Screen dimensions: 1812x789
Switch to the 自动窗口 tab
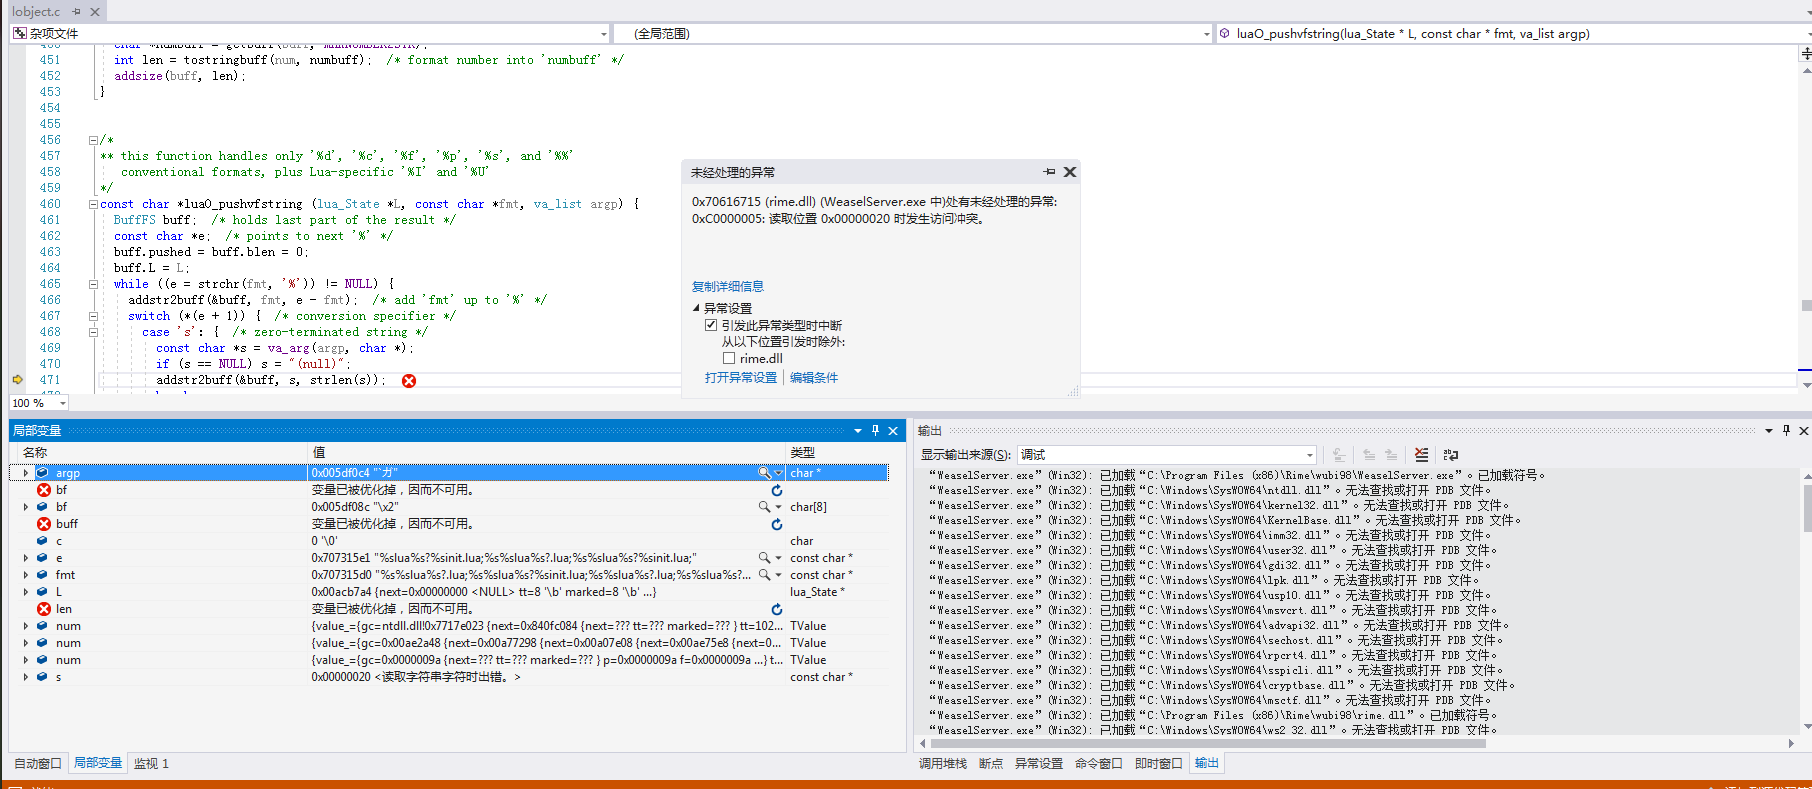38,763
